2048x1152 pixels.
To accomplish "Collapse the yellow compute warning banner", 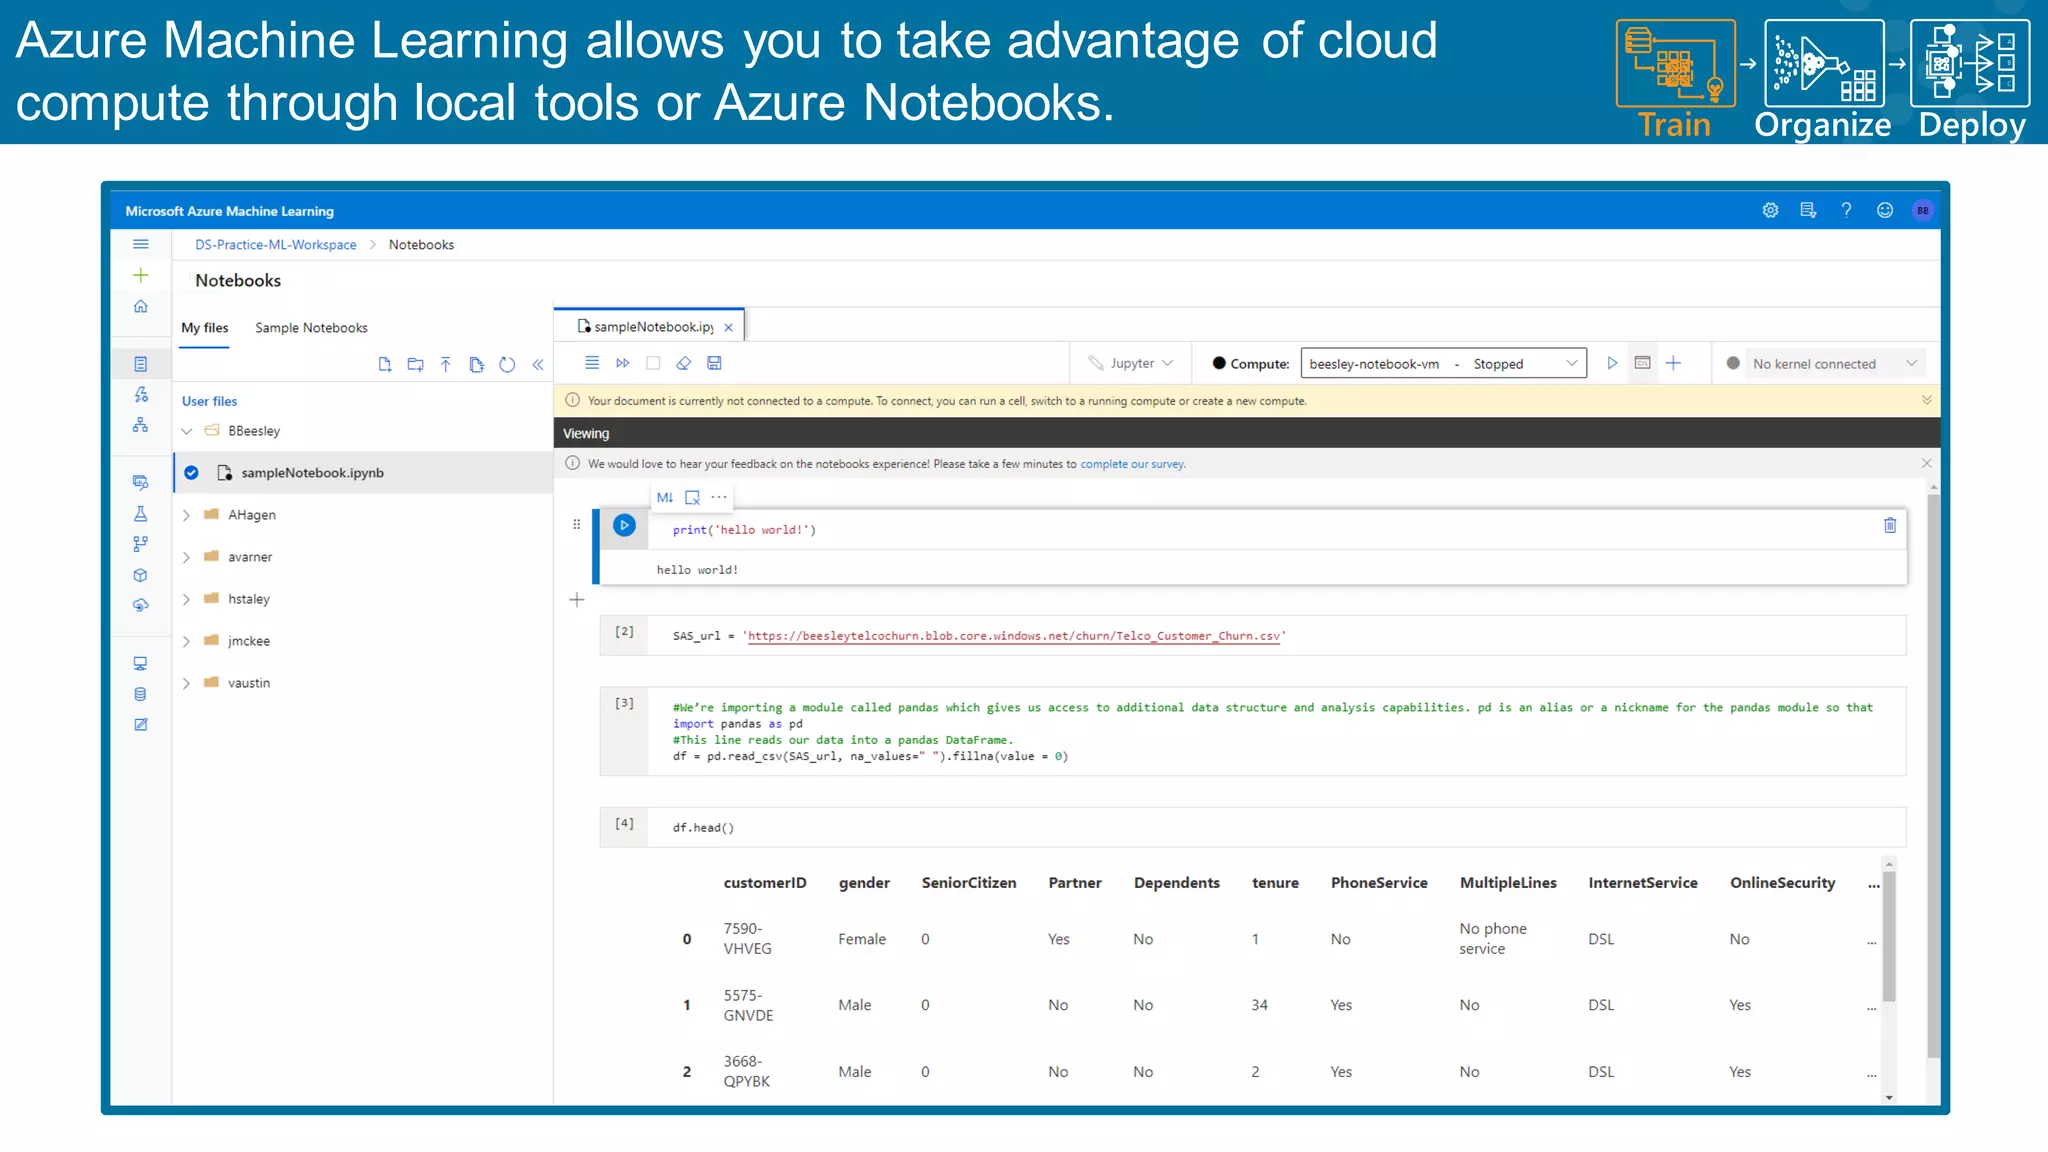I will click(x=1926, y=400).
